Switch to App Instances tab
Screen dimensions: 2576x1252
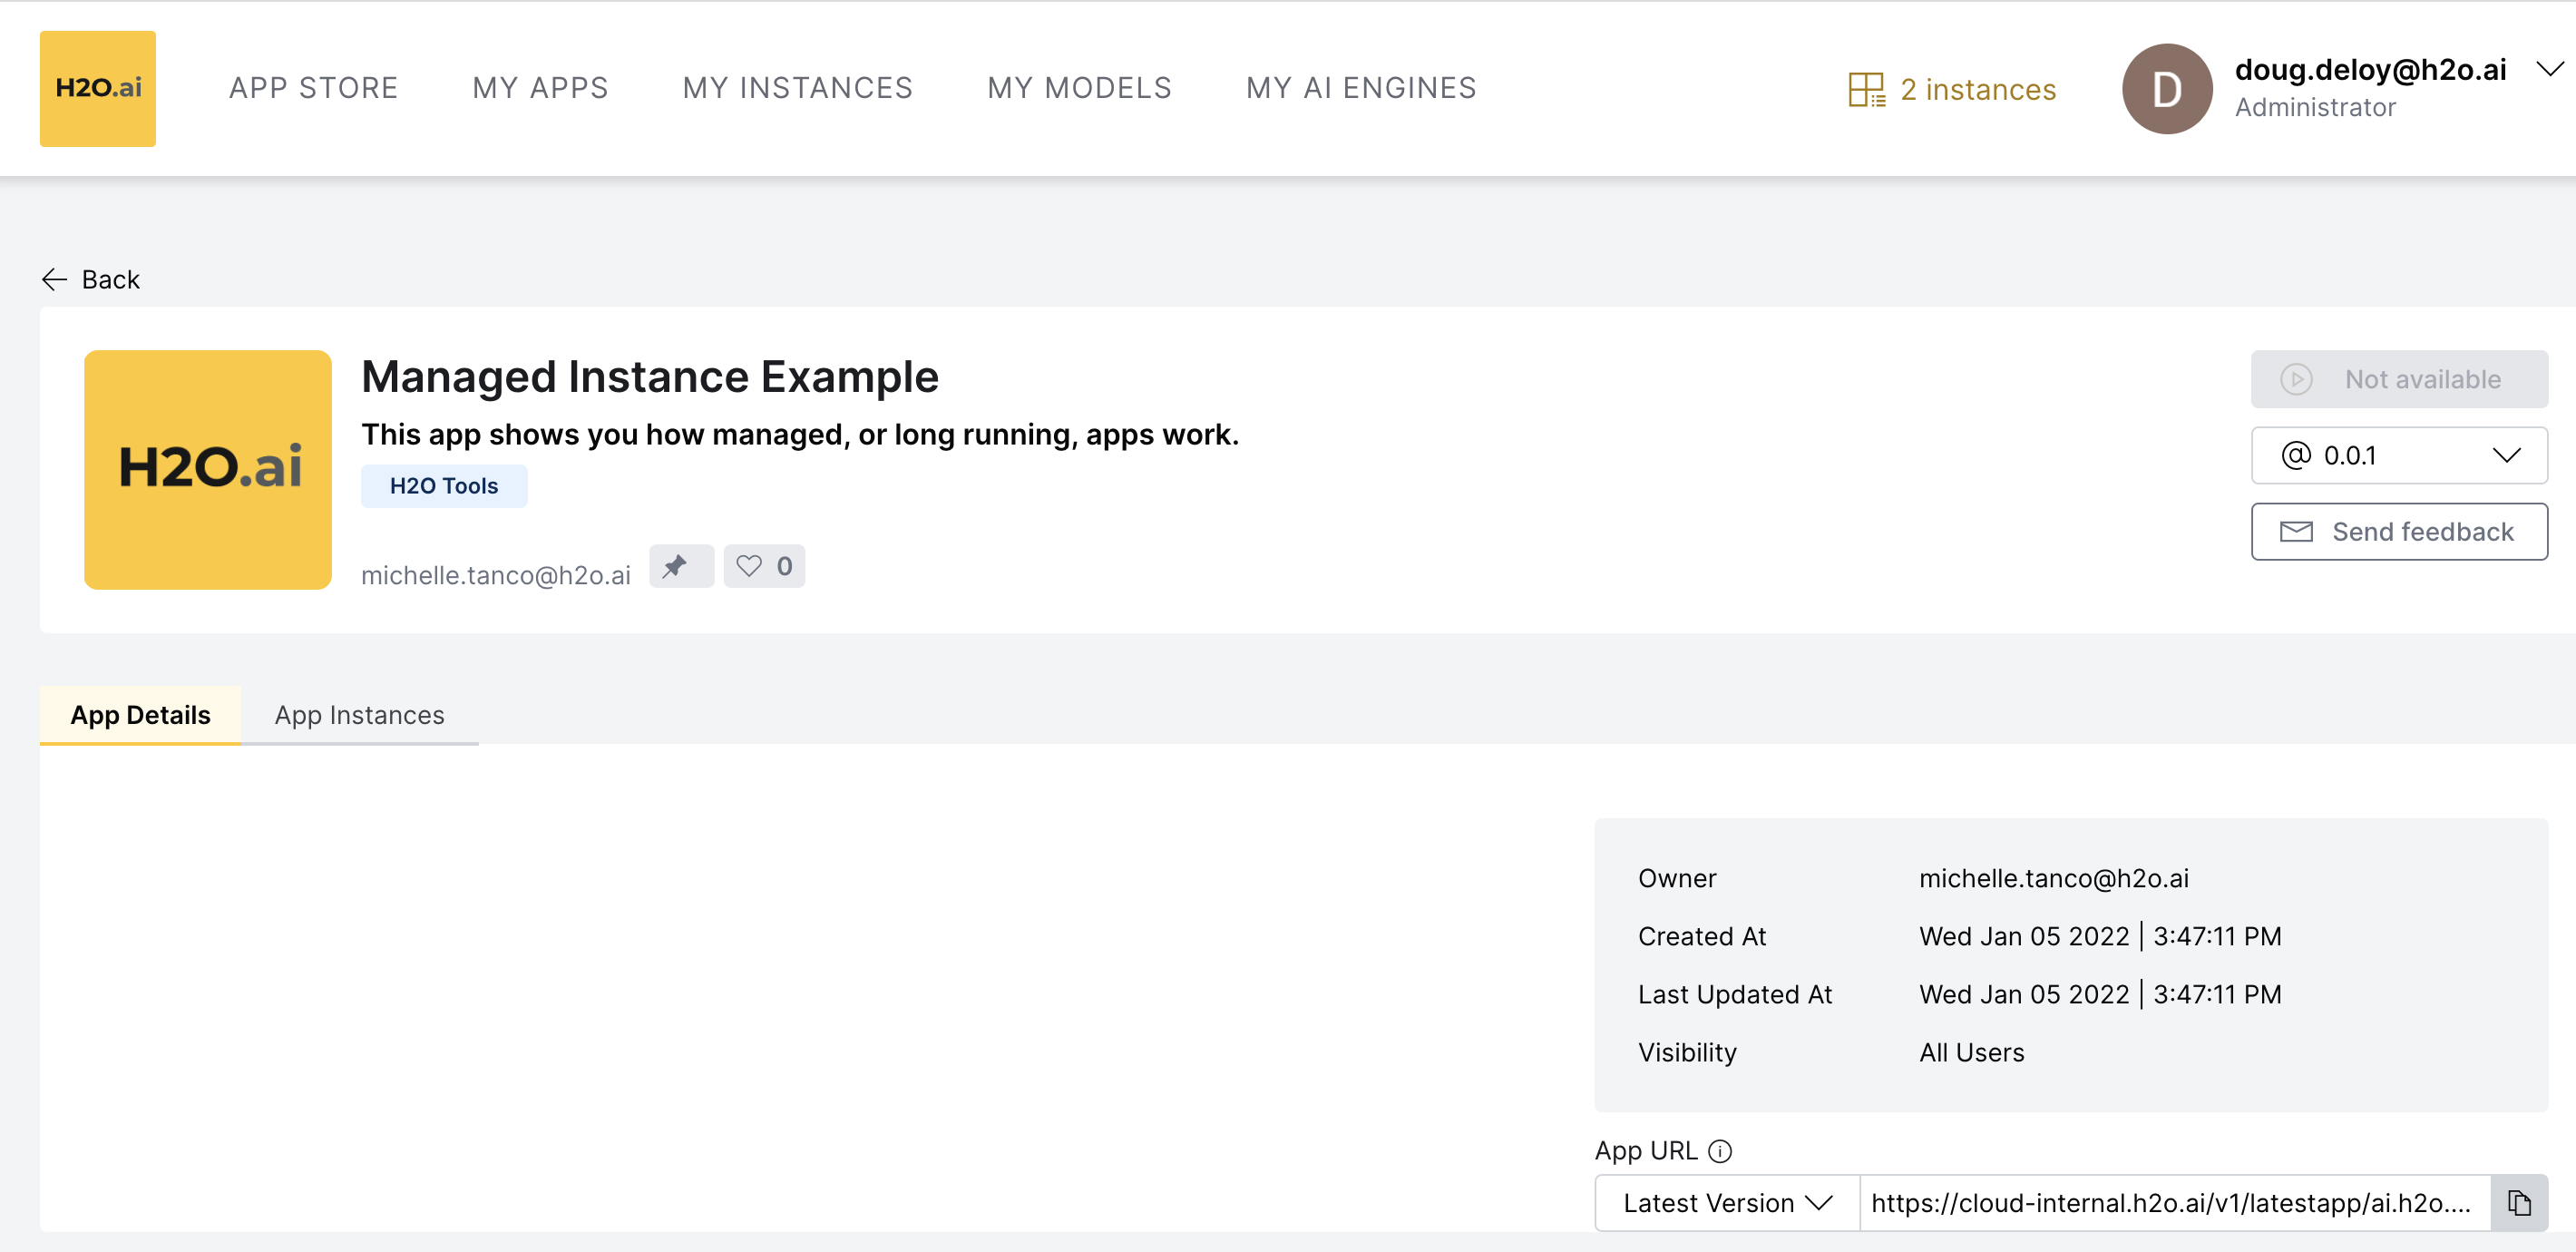point(360,715)
